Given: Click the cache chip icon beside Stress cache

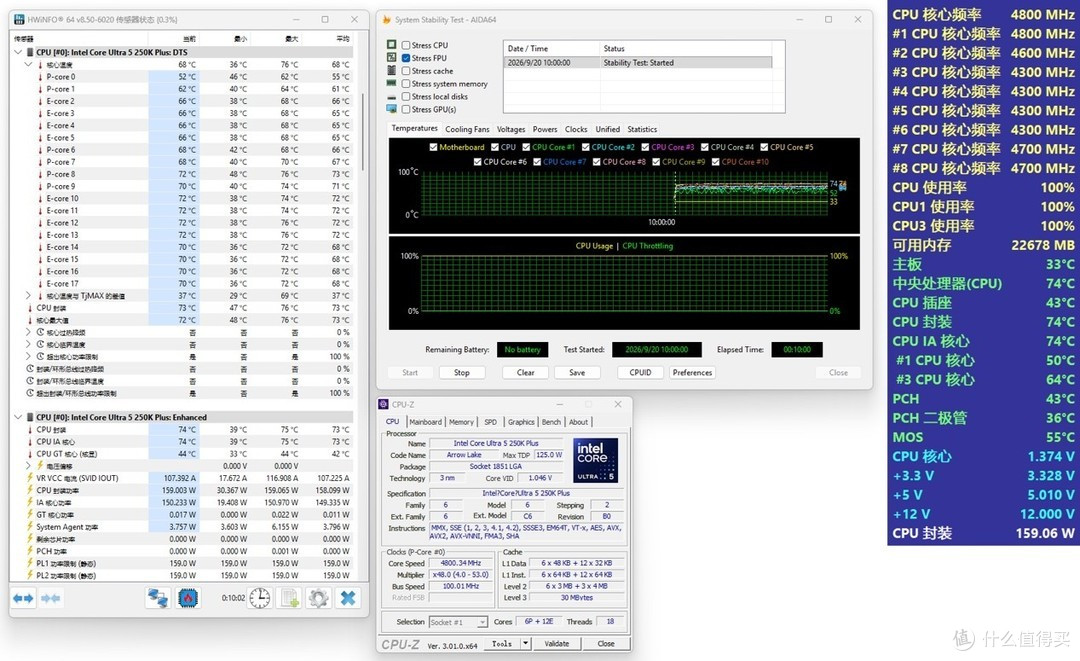Looking at the screenshot, I should coord(391,71).
